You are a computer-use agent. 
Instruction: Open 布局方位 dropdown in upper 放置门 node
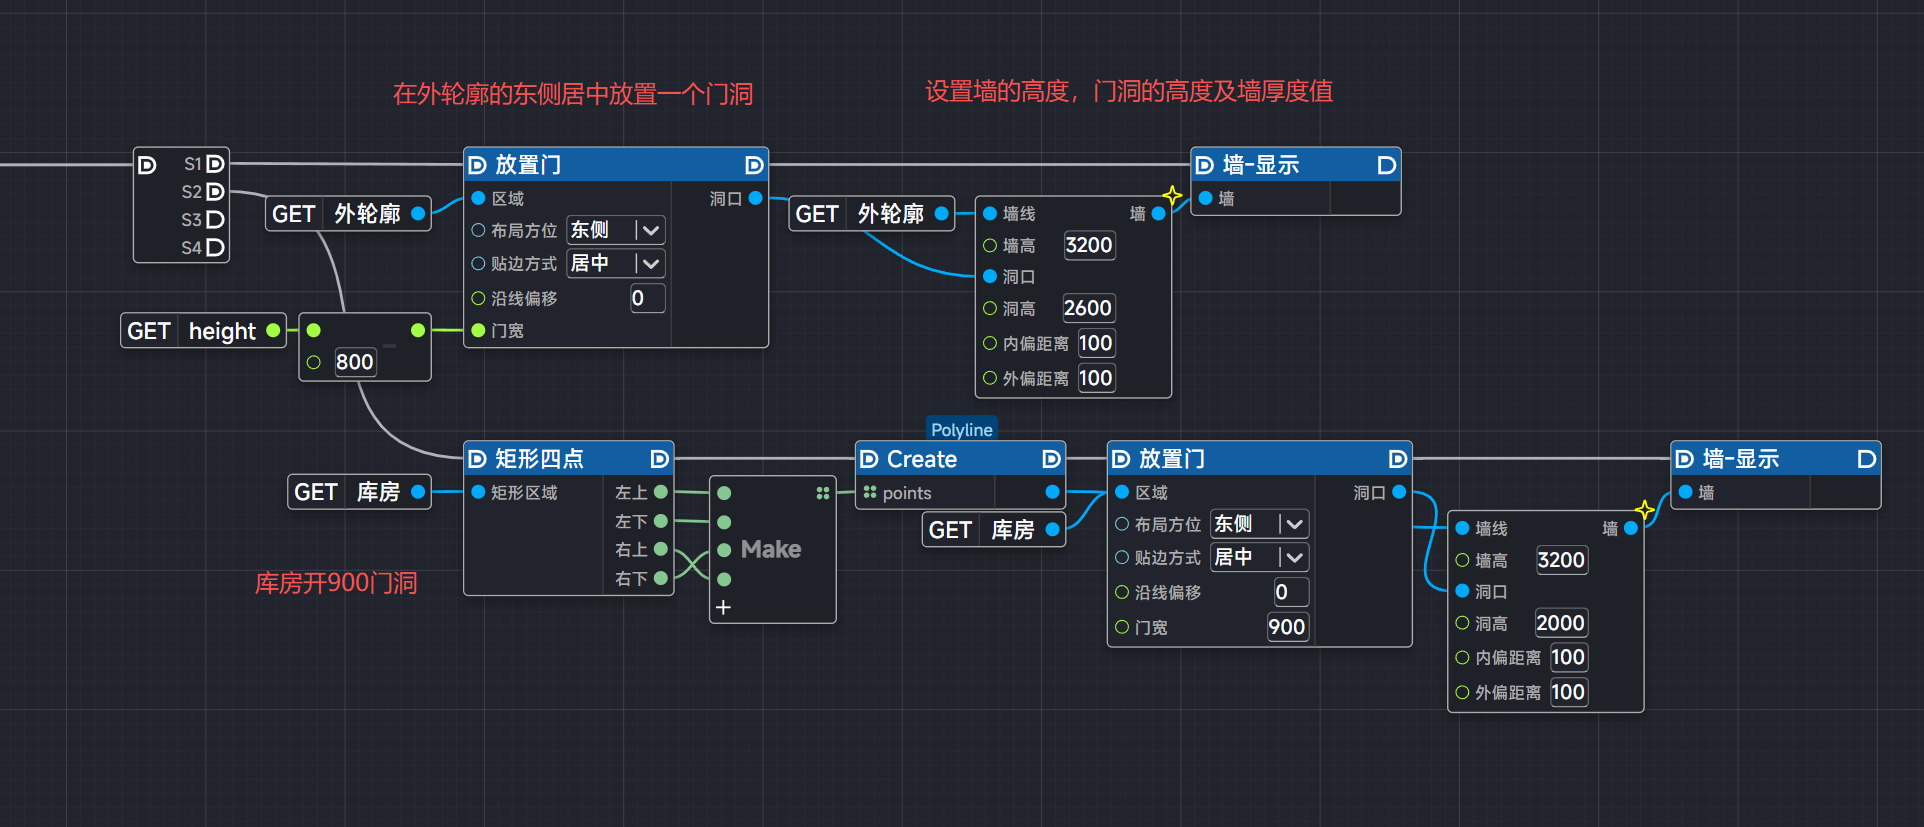[650, 231]
